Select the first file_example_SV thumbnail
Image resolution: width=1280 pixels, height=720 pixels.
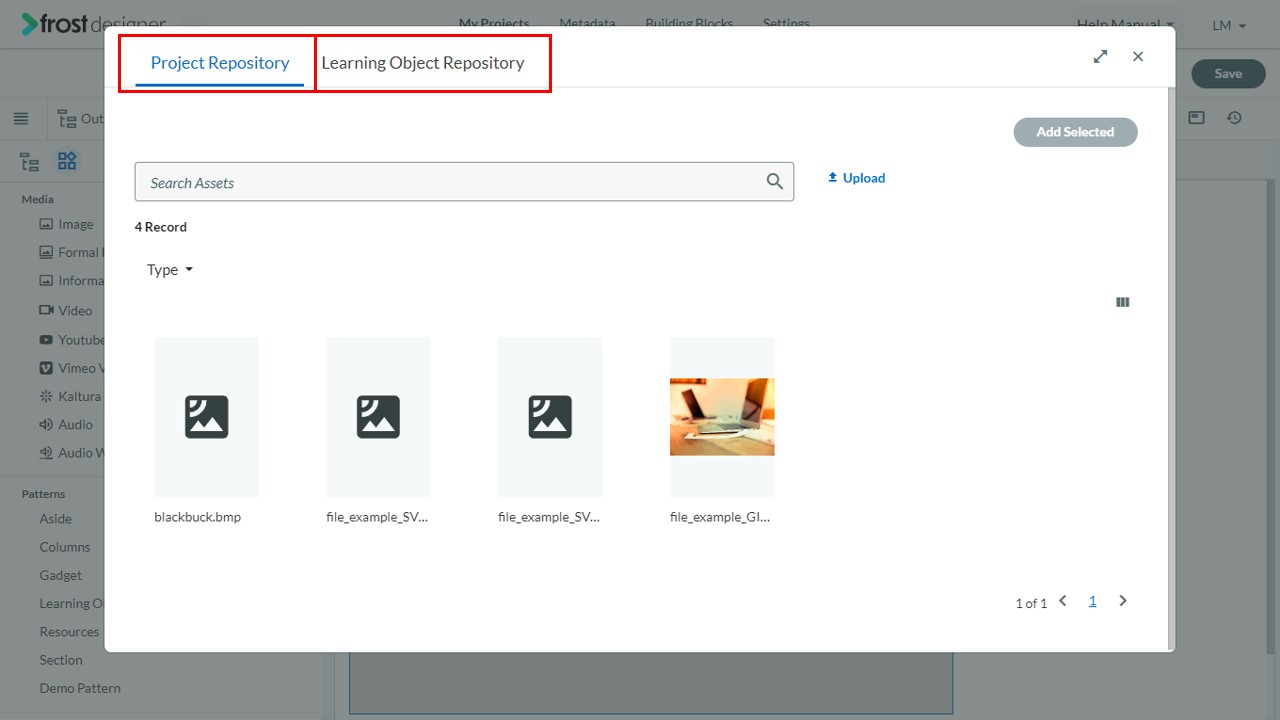click(x=378, y=417)
